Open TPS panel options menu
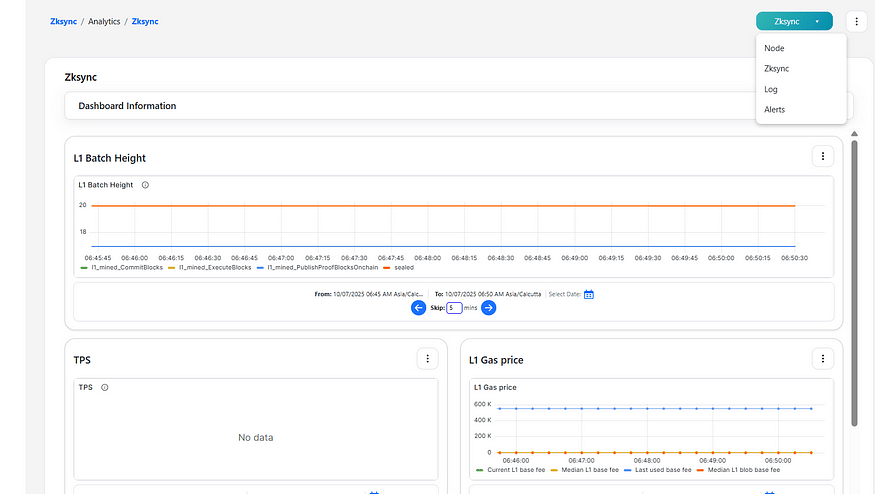Image resolution: width=875 pixels, height=494 pixels. (x=427, y=358)
